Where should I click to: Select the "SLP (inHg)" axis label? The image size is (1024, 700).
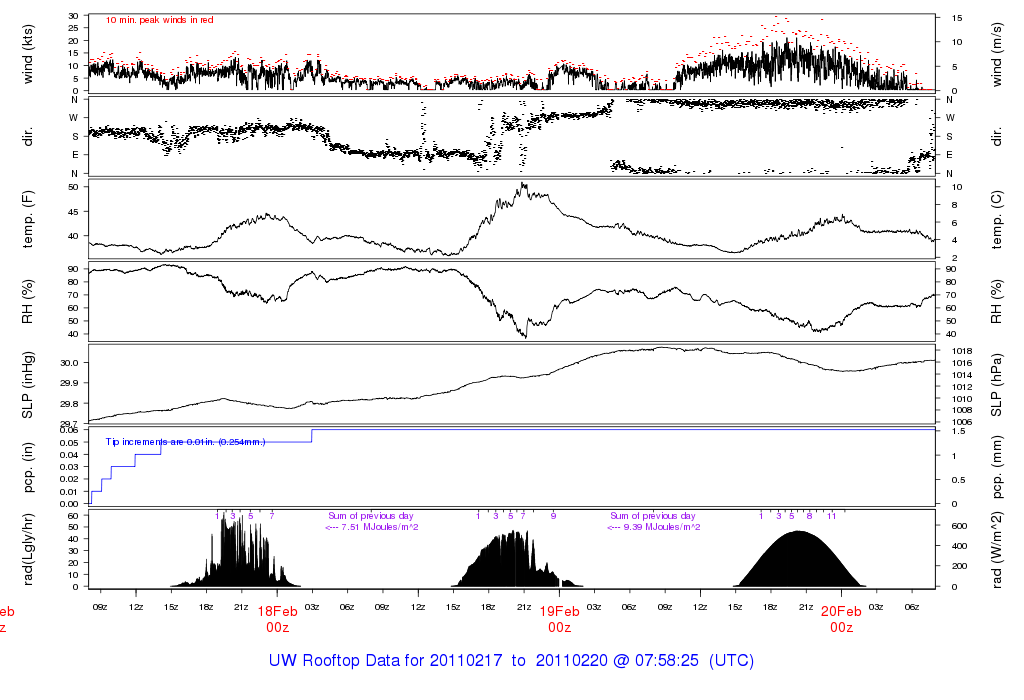coord(27,386)
